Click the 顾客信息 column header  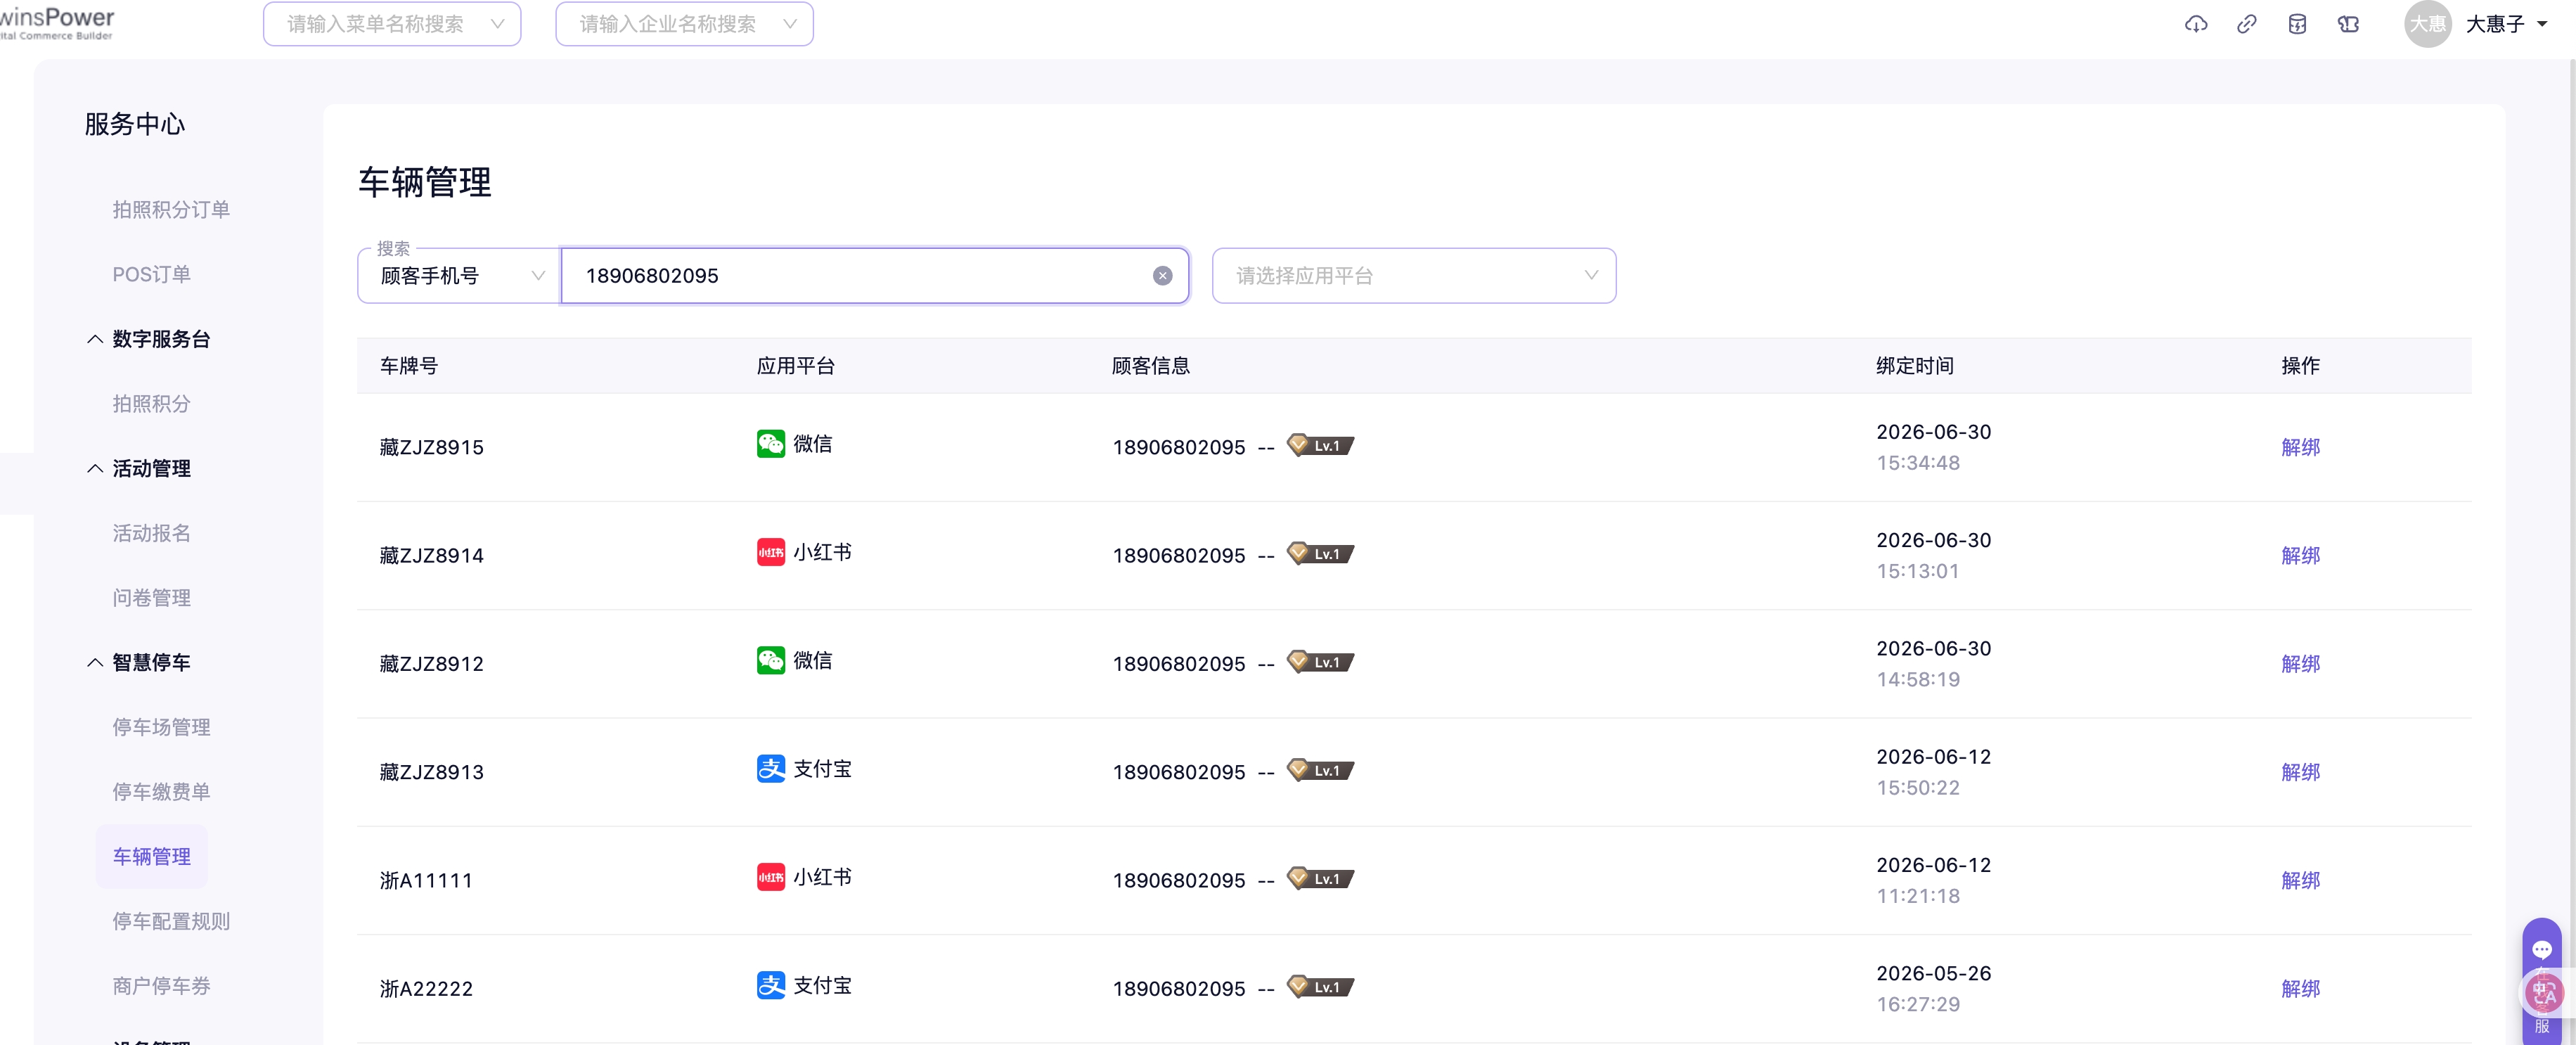[1150, 366]
